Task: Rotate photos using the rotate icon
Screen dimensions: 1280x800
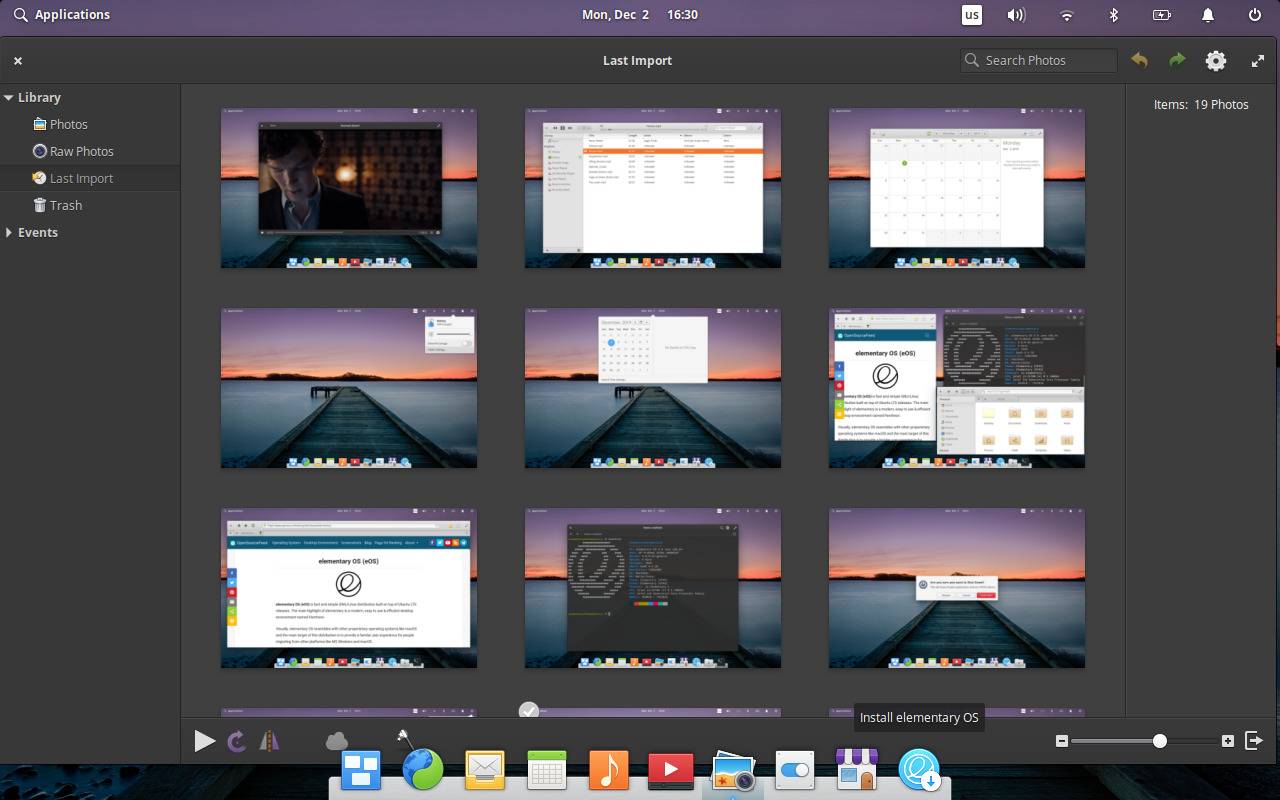Action: coord(238,741)
